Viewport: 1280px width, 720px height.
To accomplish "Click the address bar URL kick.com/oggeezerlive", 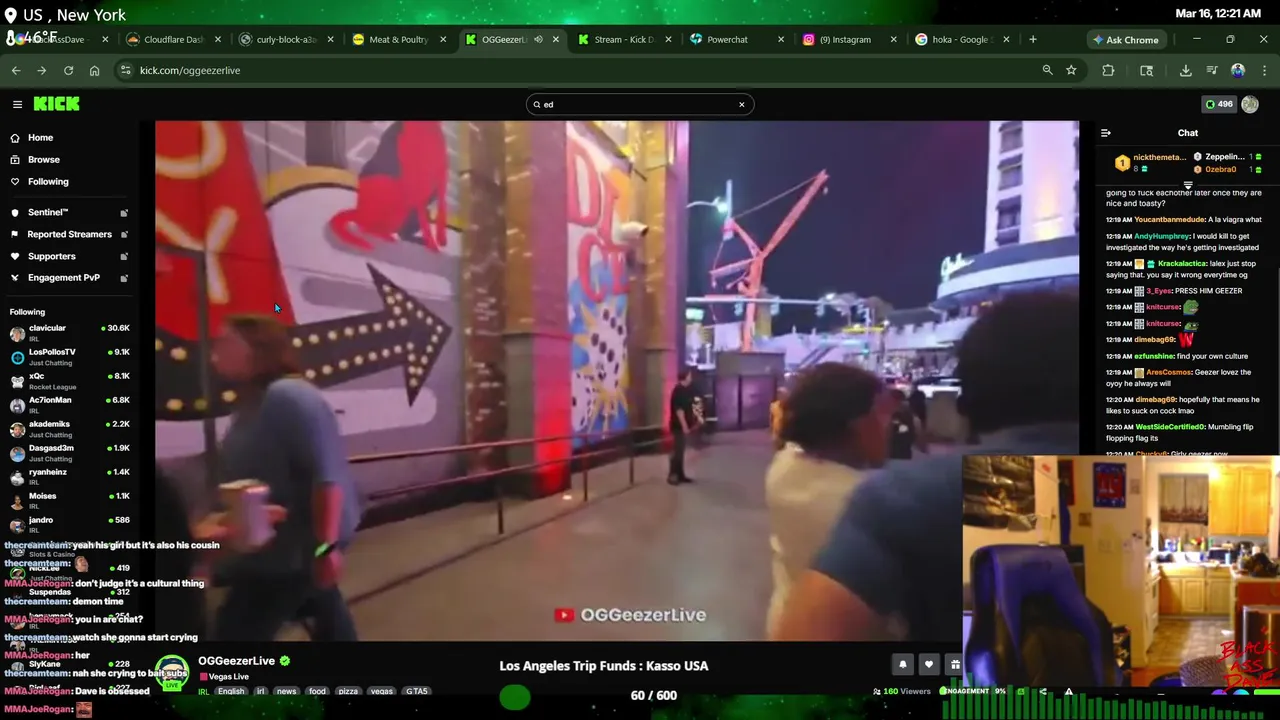I will (x=190, y=70).
